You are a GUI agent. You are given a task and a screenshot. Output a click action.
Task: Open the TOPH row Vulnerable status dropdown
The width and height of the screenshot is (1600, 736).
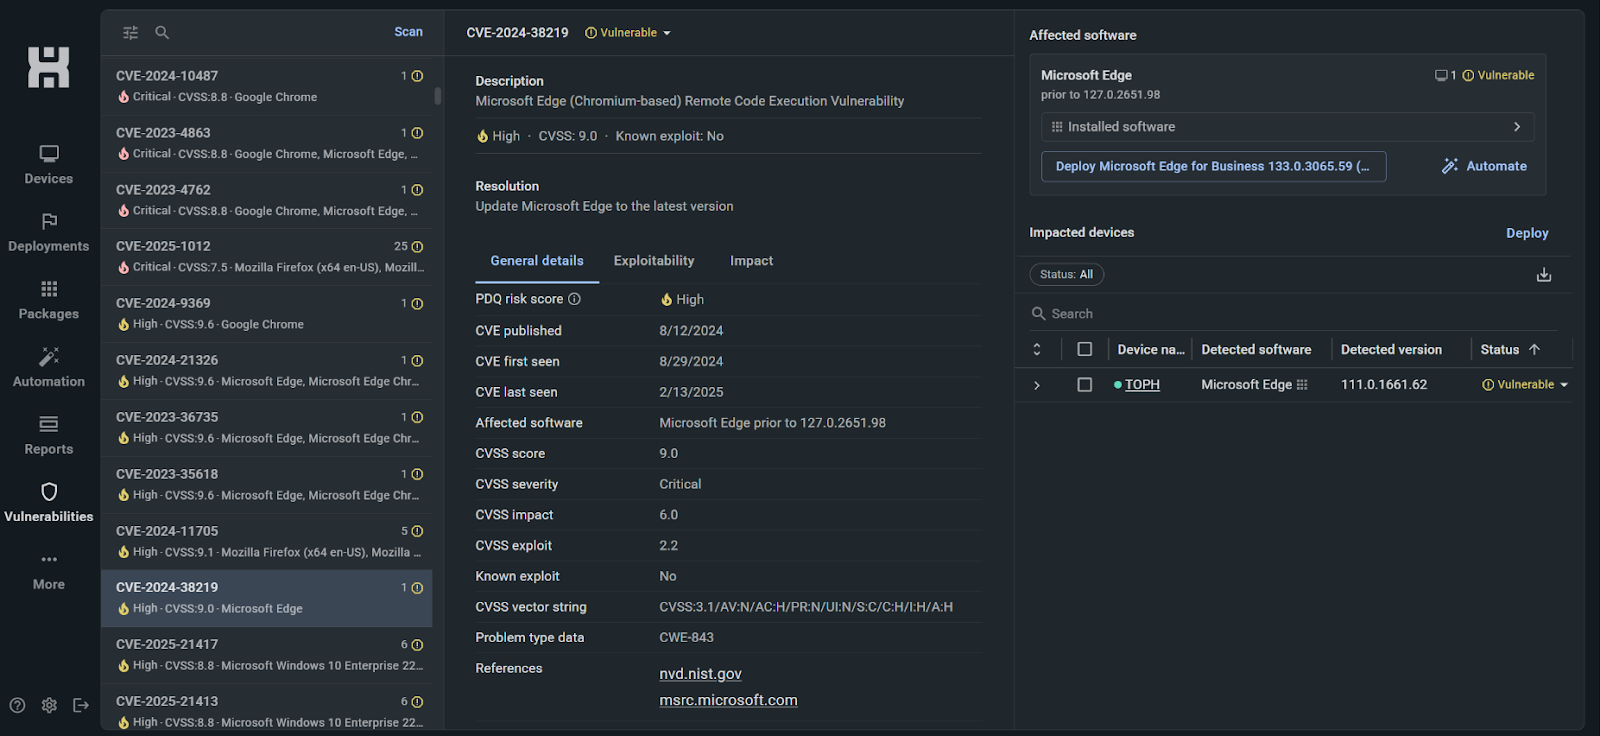click(1525, 385)
